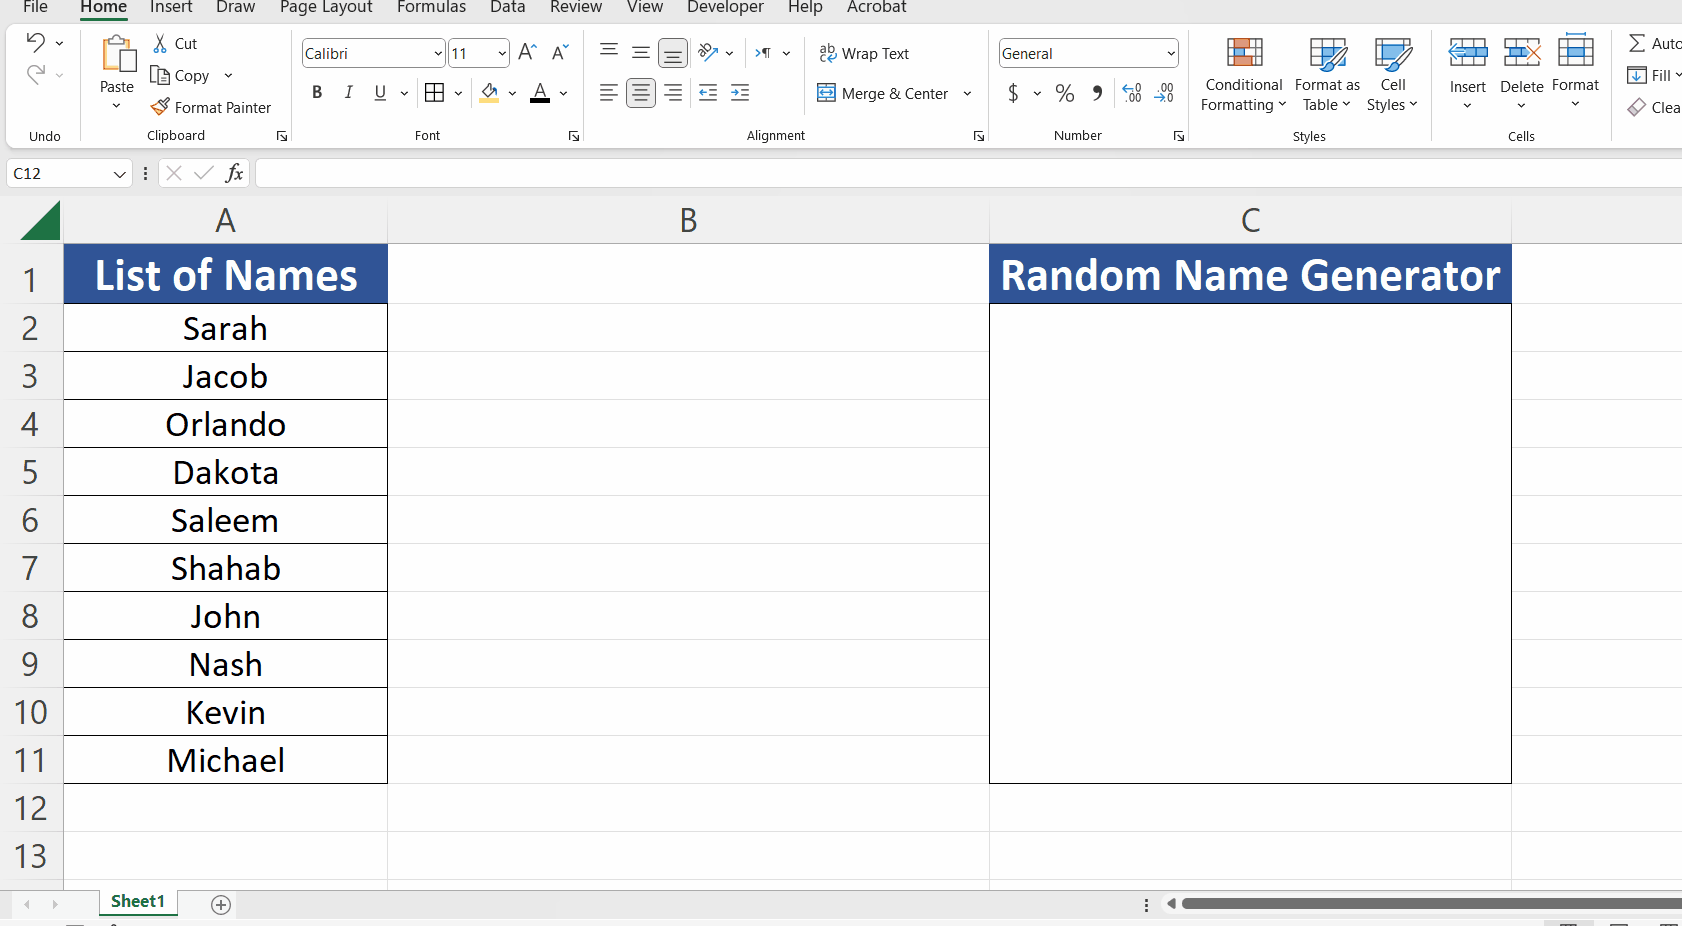This screenshot has height=926, width=1682.
Task: Click the Format as Table icon
Action: tap(1326, 75)
